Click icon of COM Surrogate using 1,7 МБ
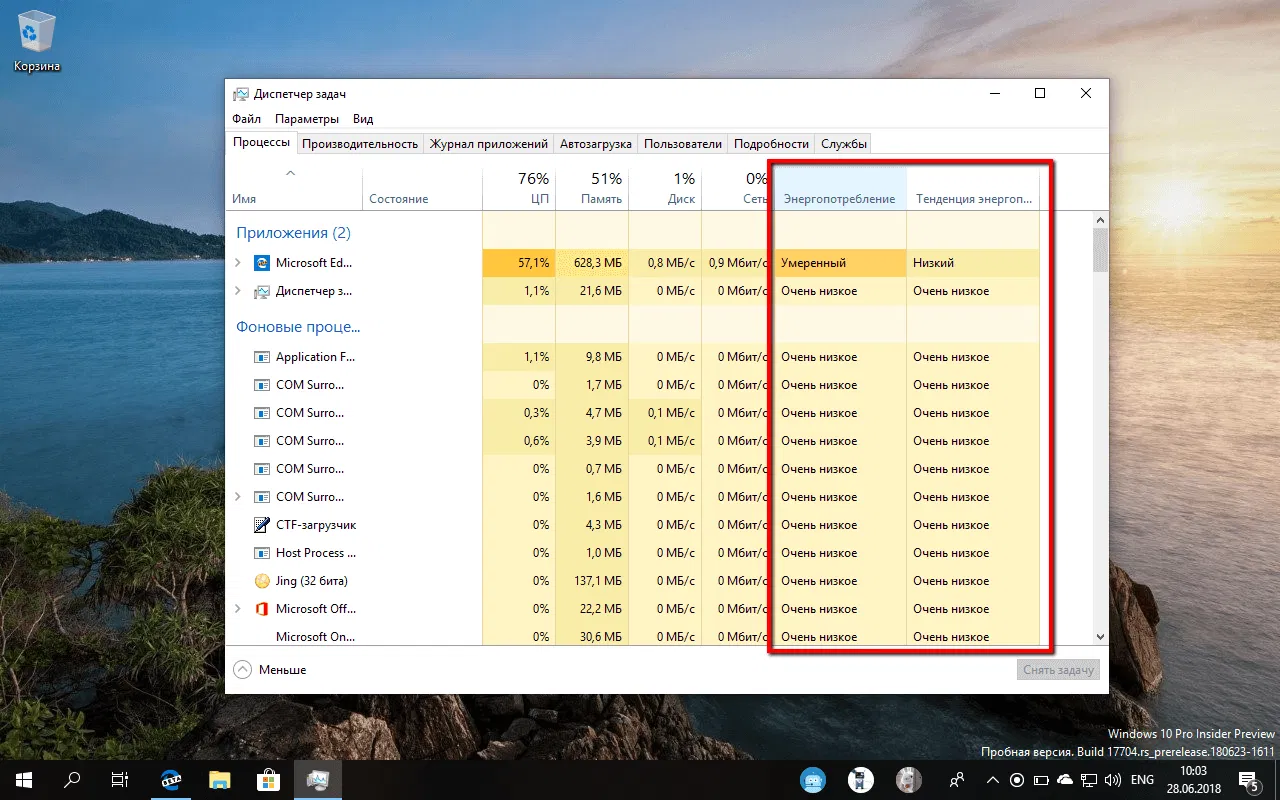1280x800 pixels. coord(262,385)
